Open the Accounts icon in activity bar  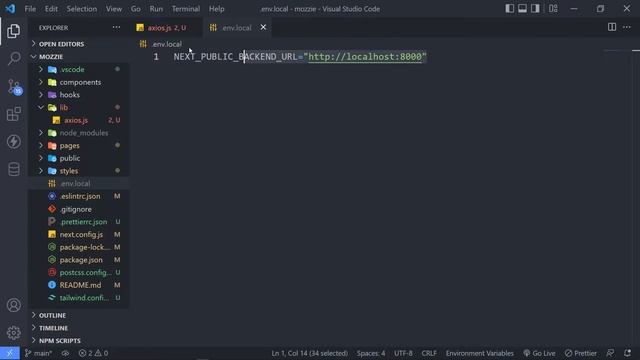(13, 305)
